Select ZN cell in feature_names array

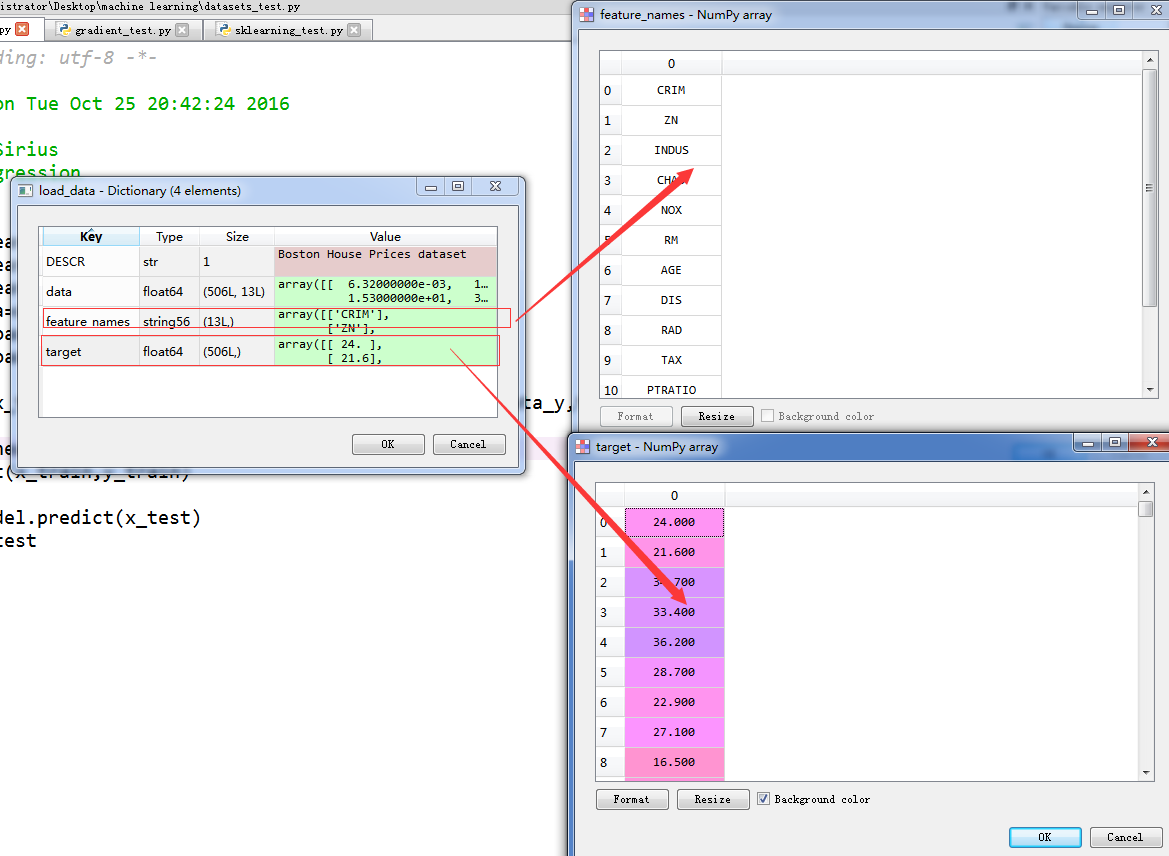[x=671, y=120]
